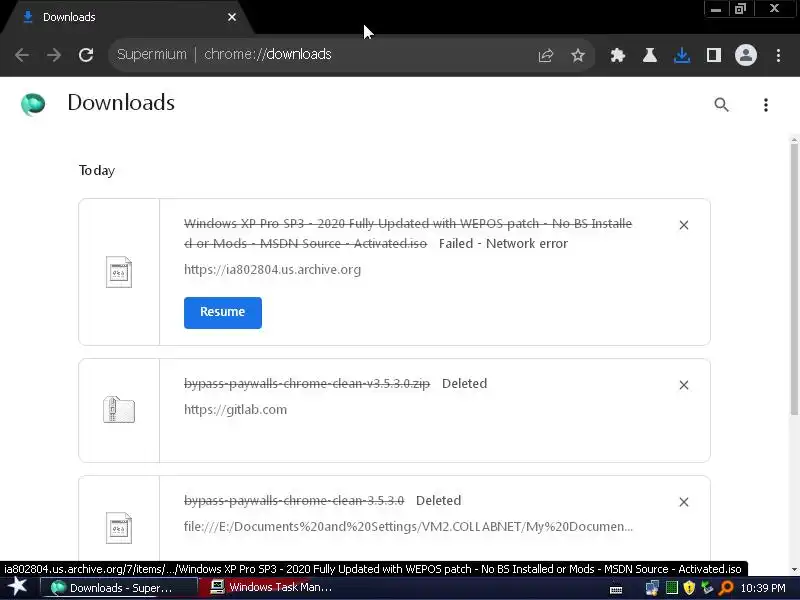The height and width of the screenshot is (600, 800).
Task: Click the network computers tray icon
Action: click(x=652, y=588)
